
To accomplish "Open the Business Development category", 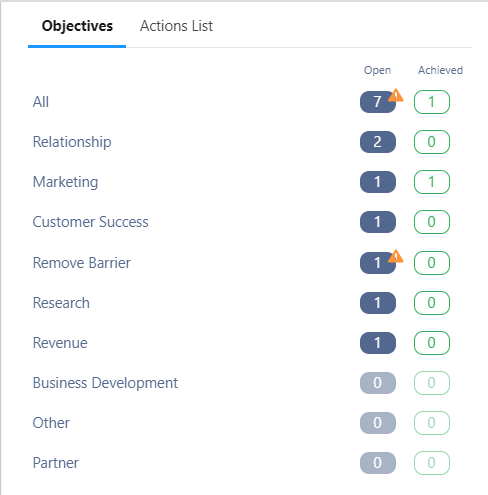I will click(x=105, y=383).
